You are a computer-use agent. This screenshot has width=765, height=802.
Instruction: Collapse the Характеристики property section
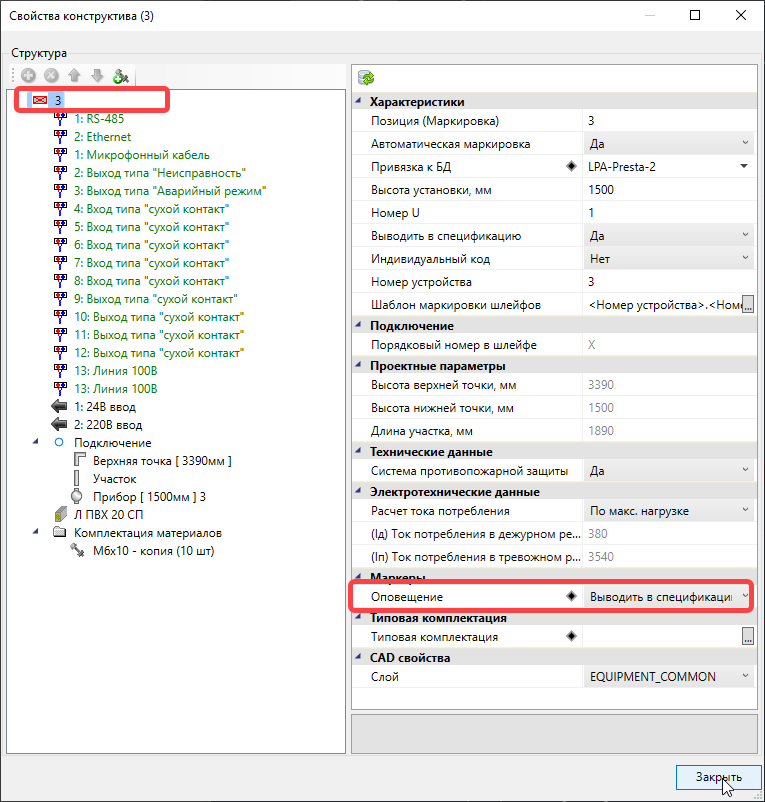click(360, 102)
